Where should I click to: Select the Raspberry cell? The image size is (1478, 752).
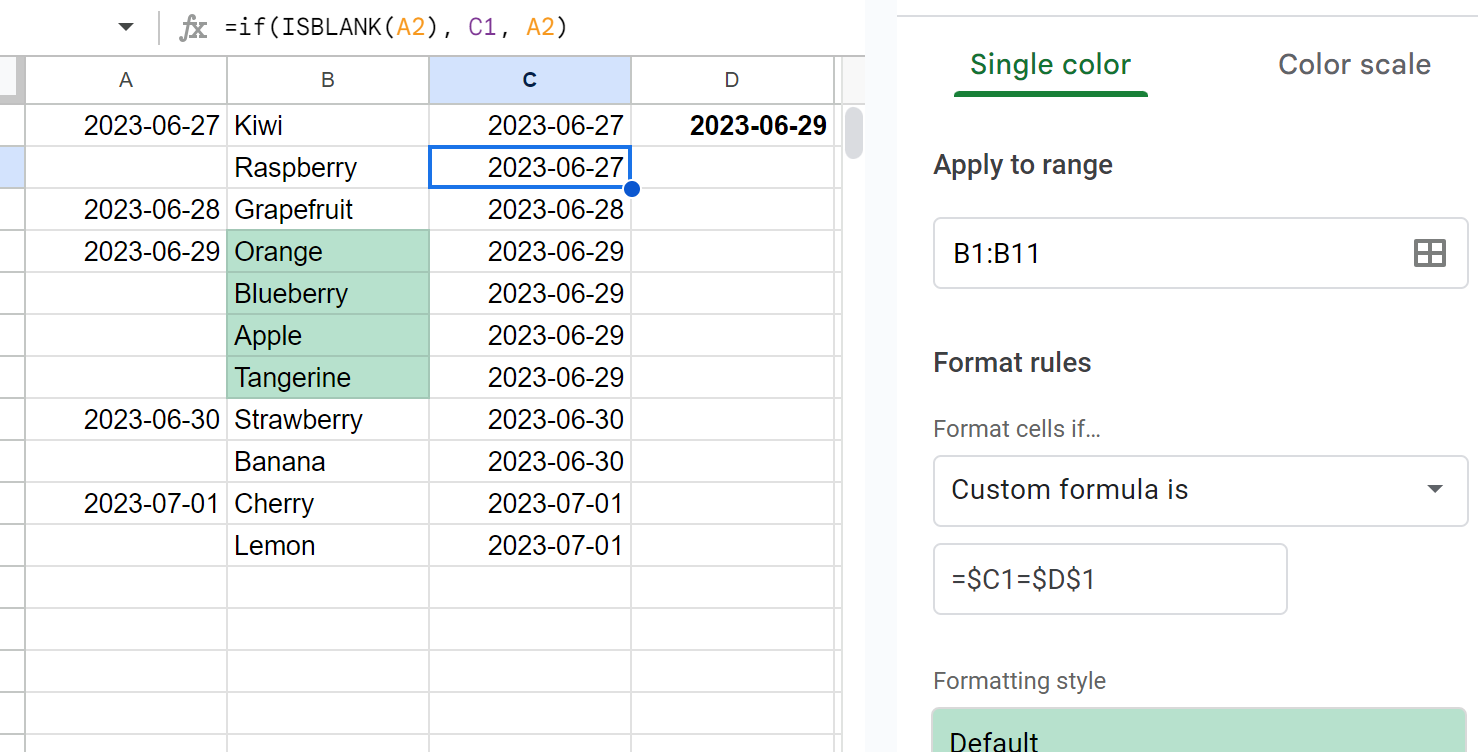coord(328,167)
